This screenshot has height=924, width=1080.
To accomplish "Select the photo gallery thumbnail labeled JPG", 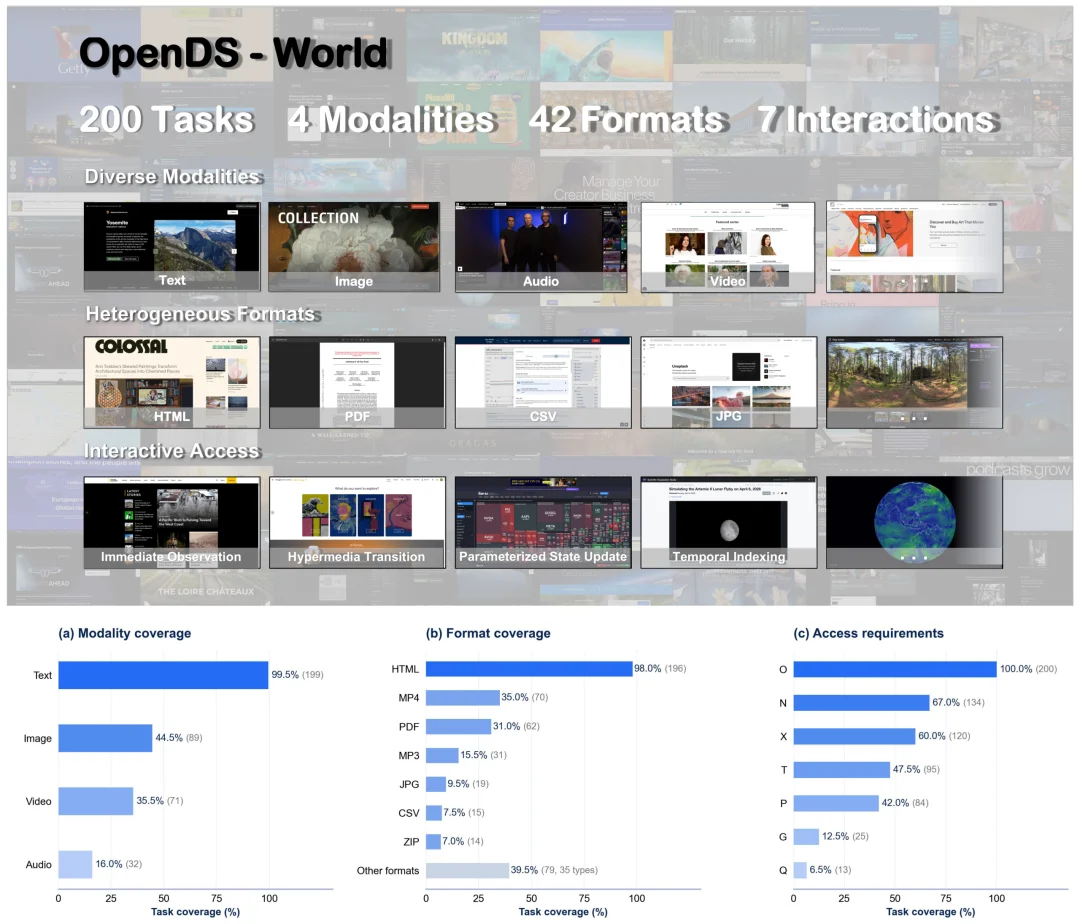I will tap(729, 382).
